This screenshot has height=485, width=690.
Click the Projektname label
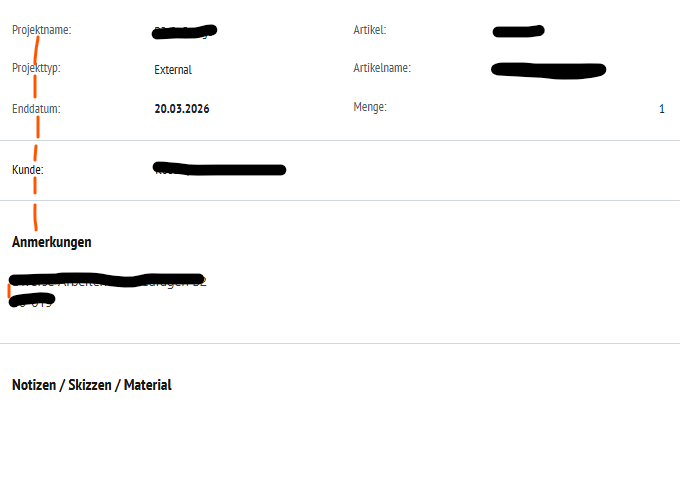point(41,30)
